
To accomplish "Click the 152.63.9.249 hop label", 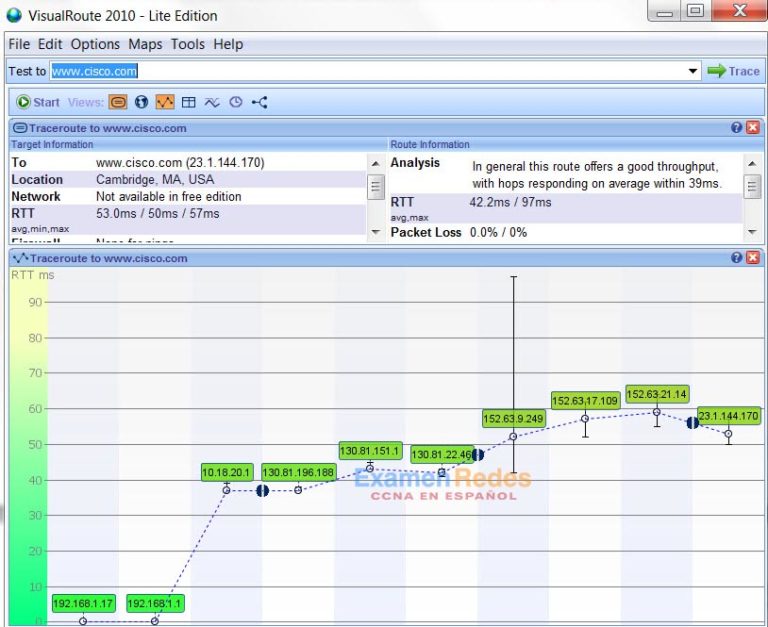I will click(x=513, y=419).
